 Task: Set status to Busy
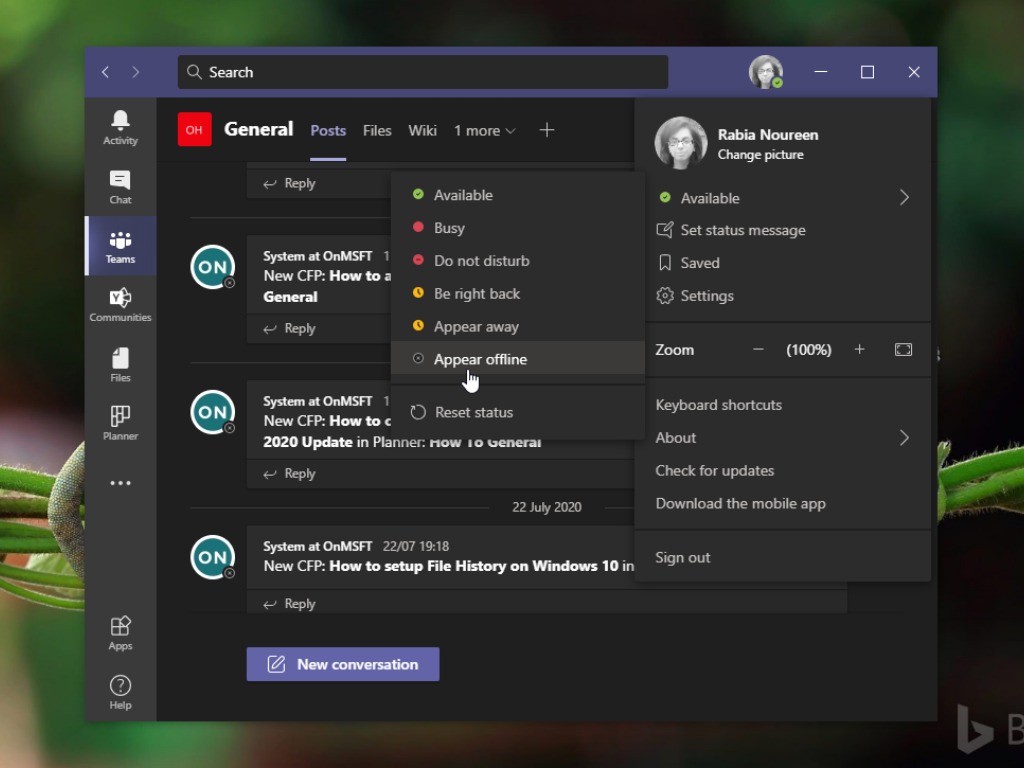click(449, 228)
